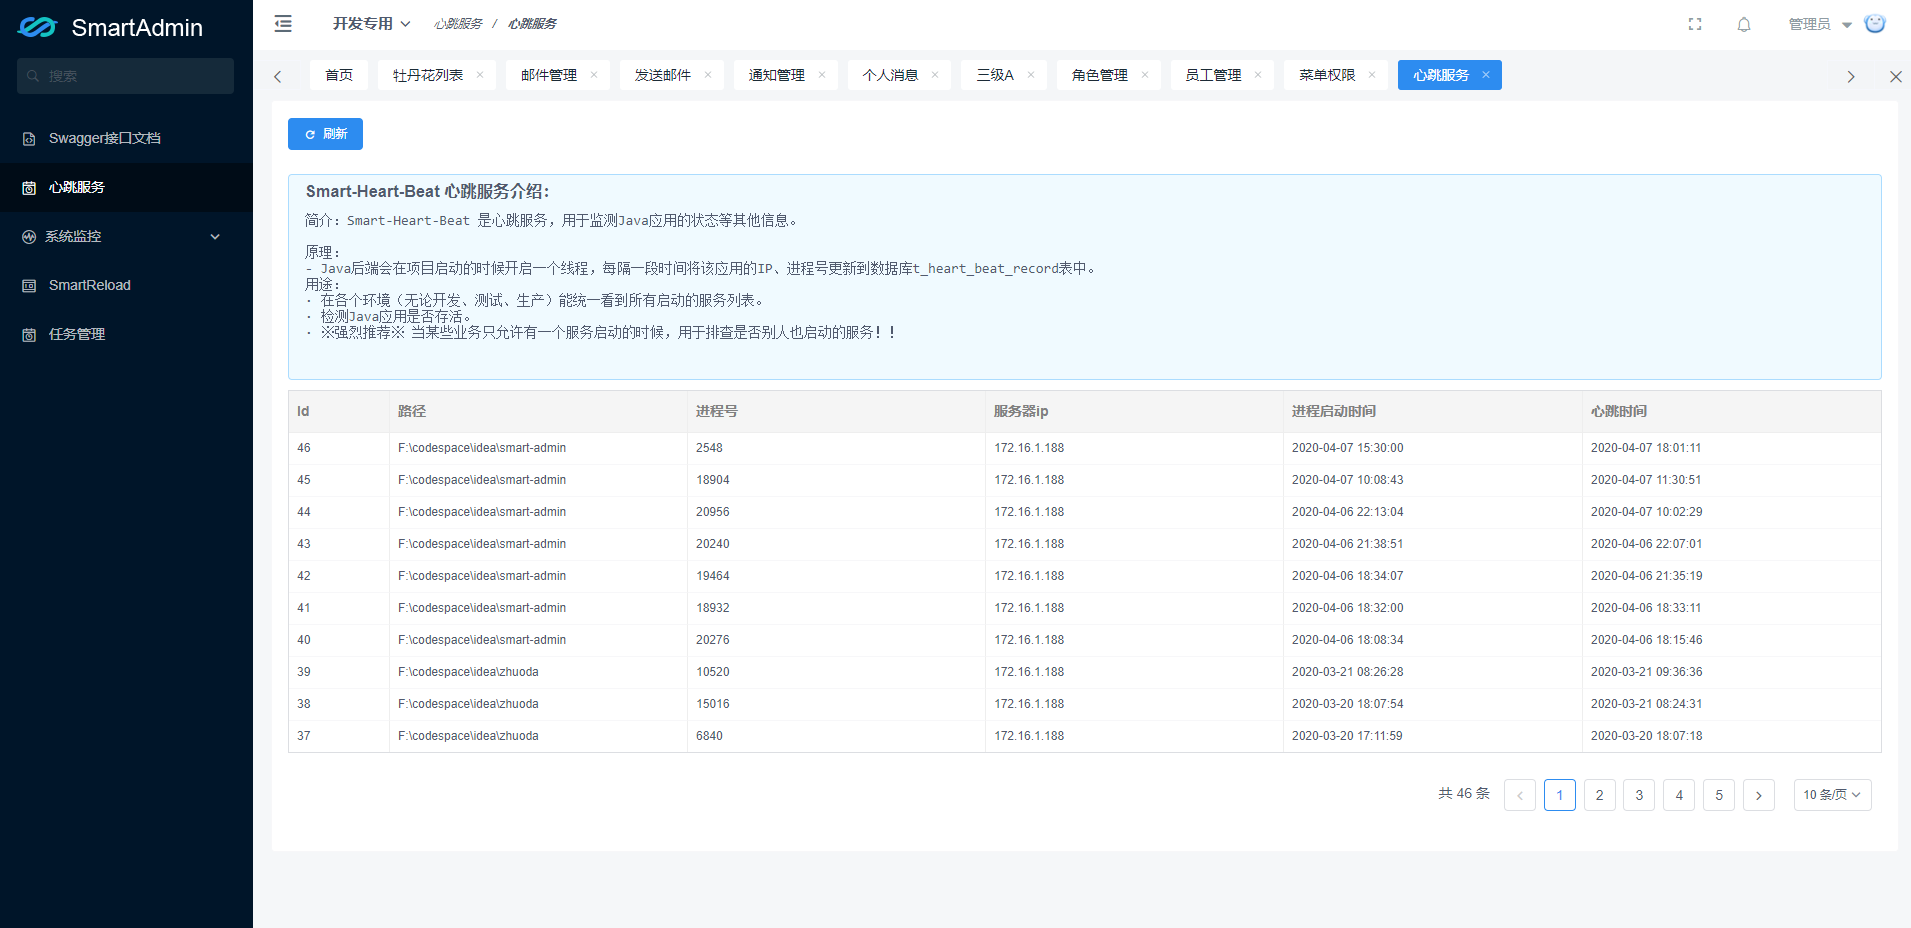Close the 三级A tab
1911x928 pixels.
pyautogui.click(x=1031, y=75)
